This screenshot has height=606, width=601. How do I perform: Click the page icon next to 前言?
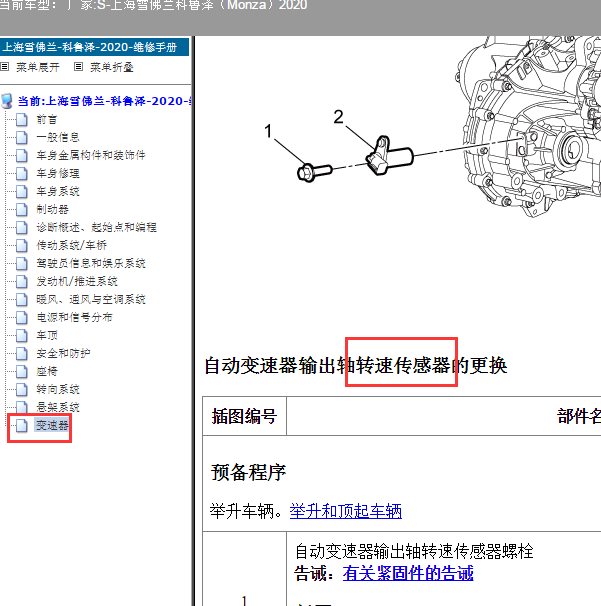tap(22, 119)
